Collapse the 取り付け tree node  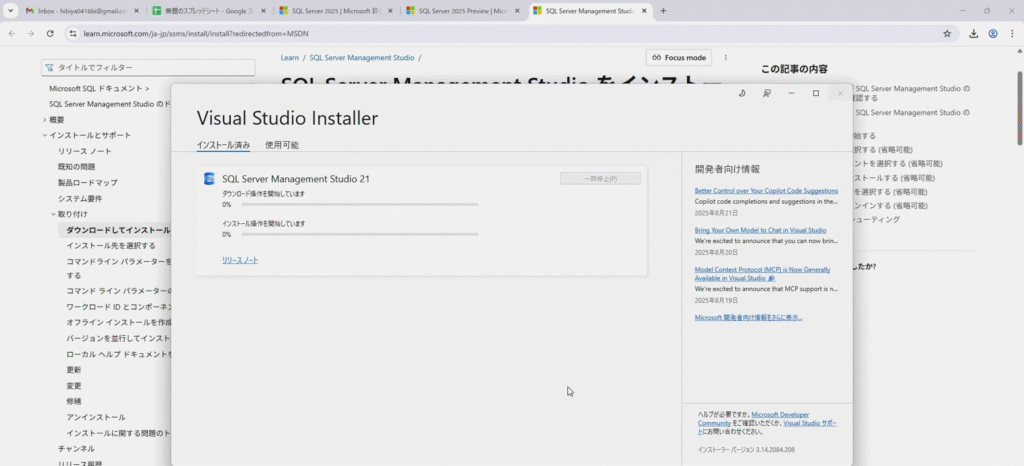click(x=54, y=214)
